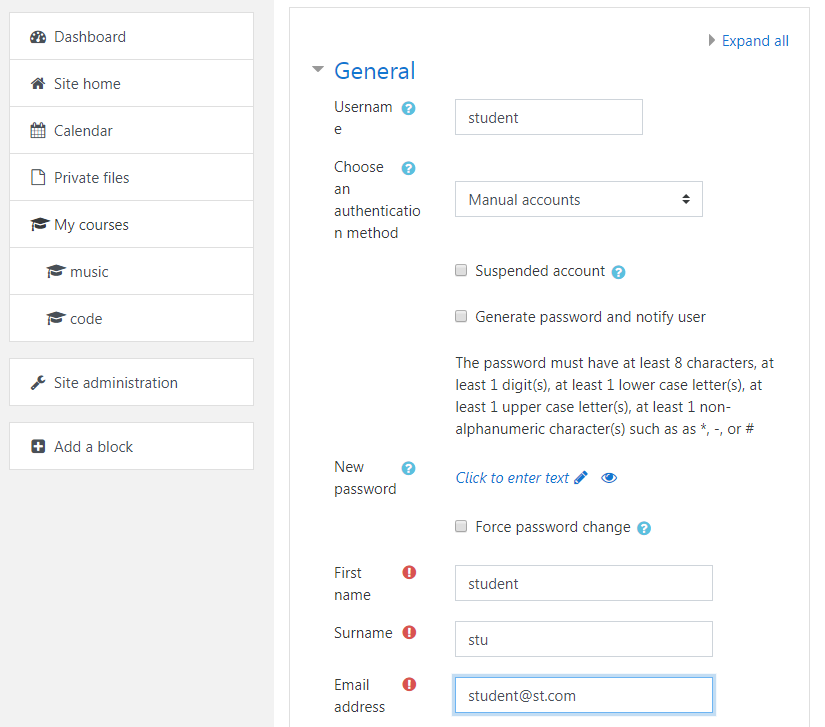
Task: Collapse the General section
Action: (x=318, y=70)
